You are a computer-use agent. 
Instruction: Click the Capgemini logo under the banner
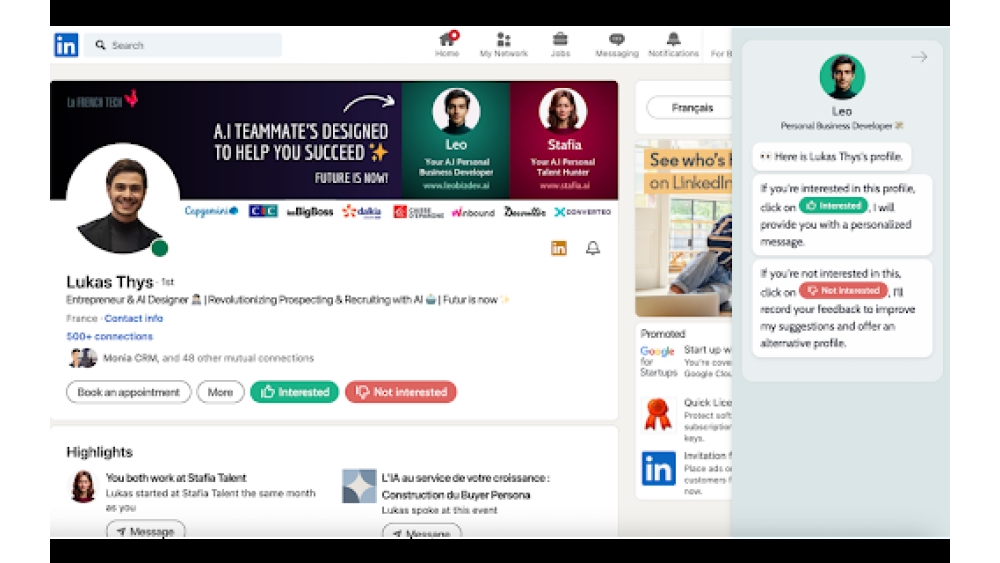tap(211, 211)
